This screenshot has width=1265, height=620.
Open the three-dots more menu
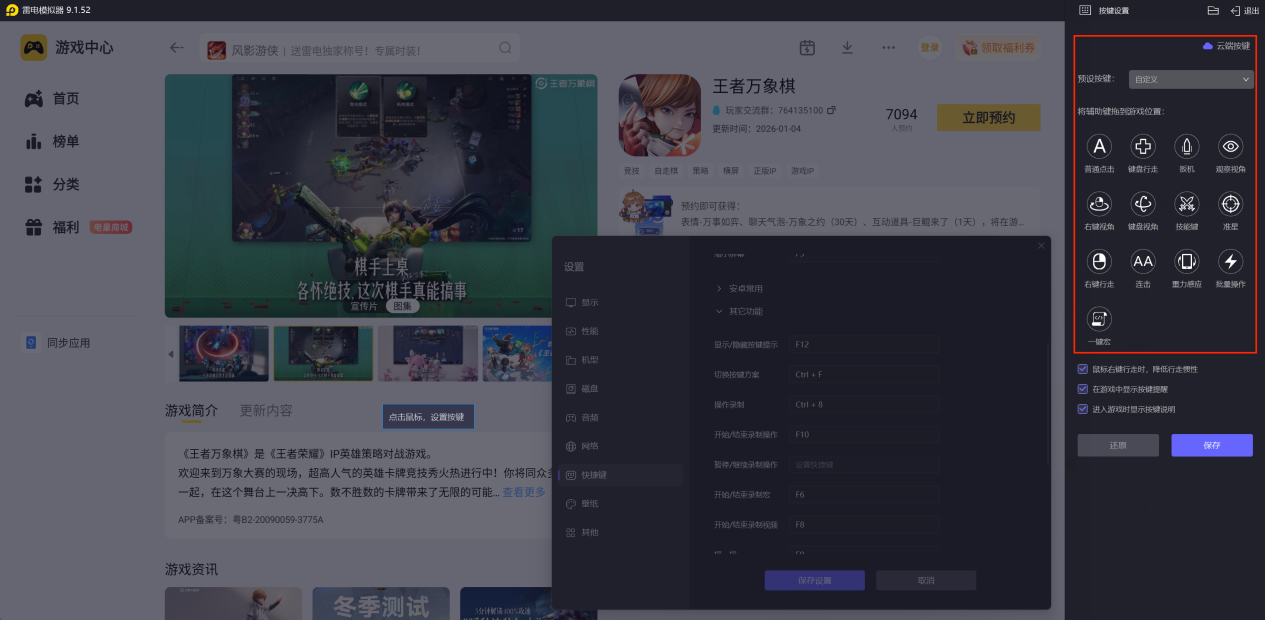(x=888, y=47)
